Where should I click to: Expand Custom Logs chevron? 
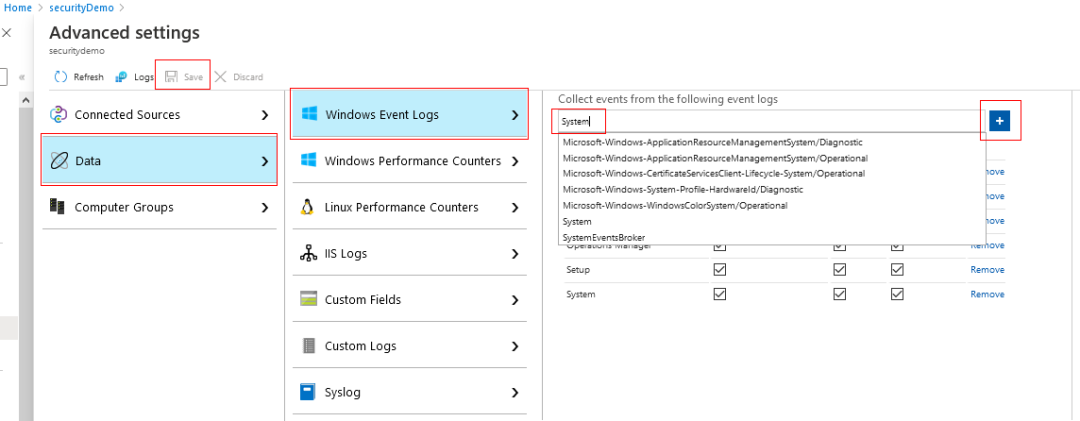515,347
